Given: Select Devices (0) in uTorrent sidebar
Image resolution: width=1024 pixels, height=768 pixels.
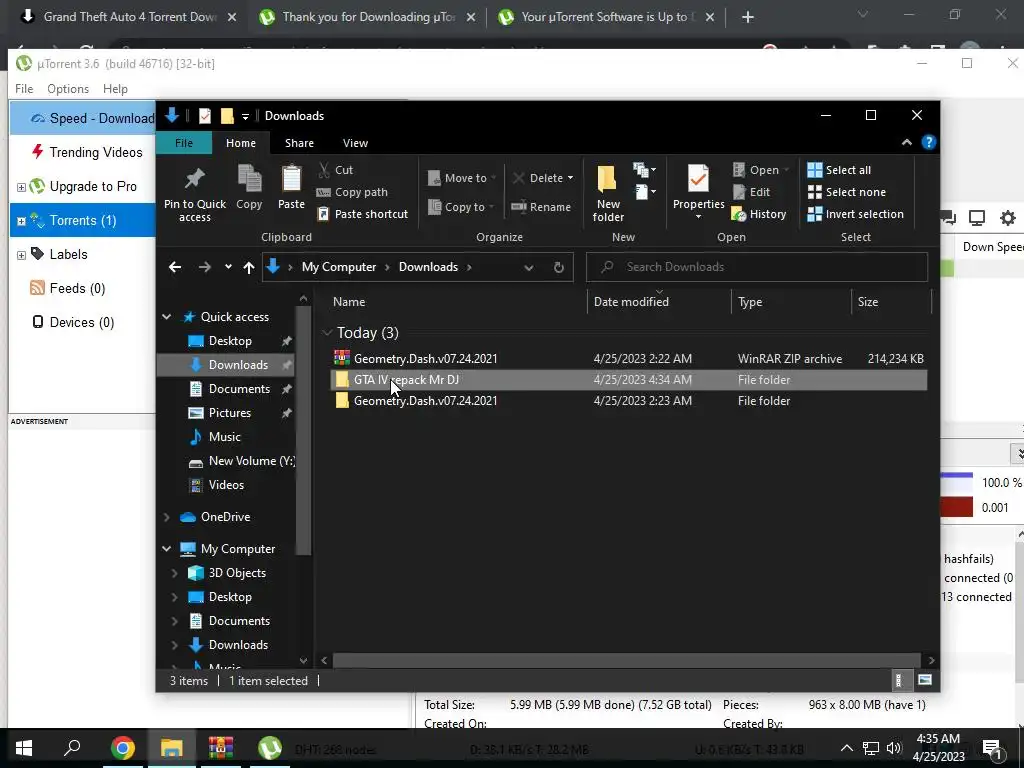Looking at the screenshot, I should tap(73, 322).
